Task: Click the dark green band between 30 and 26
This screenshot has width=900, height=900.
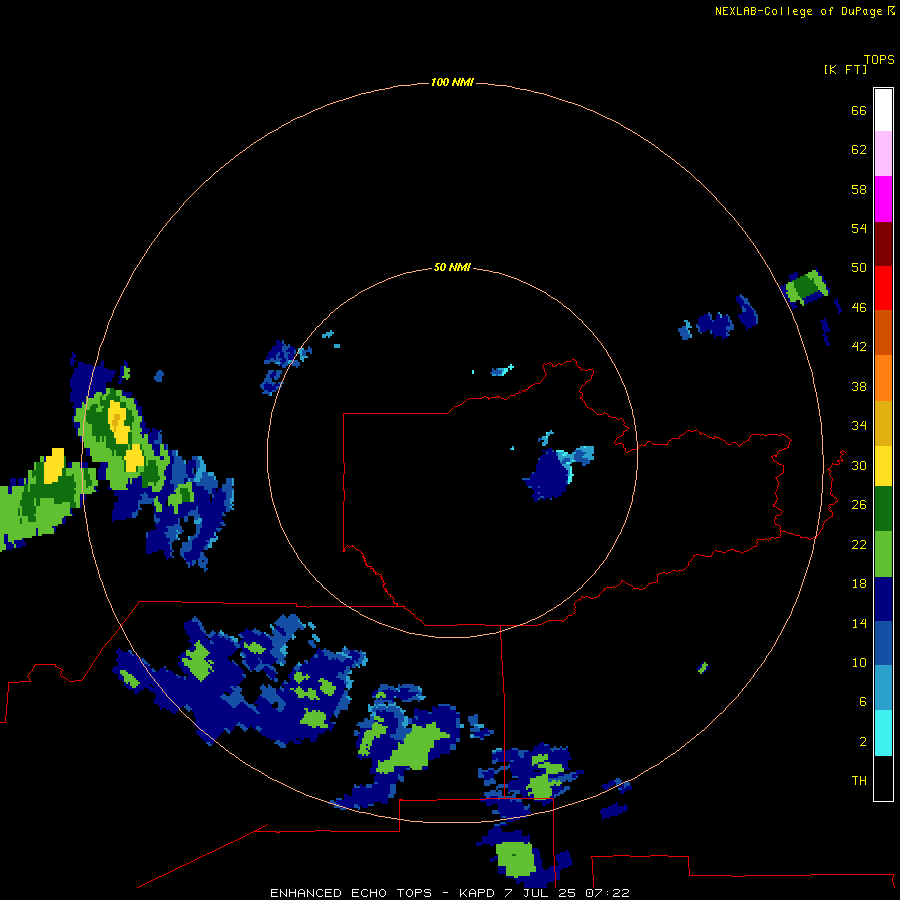Action: pos(883,509)
